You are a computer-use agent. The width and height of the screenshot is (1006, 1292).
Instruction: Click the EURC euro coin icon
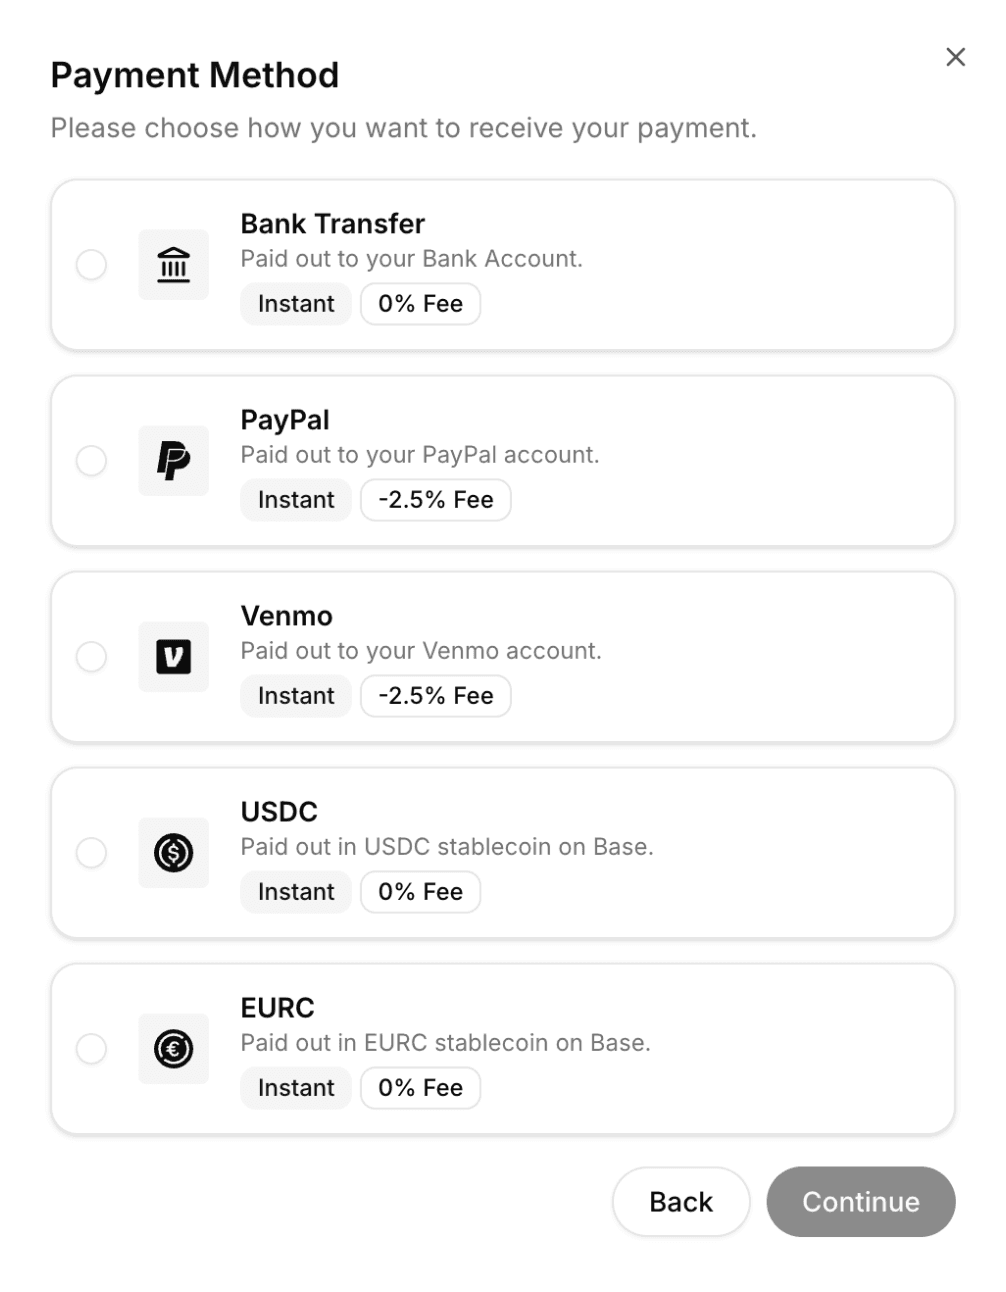click(173, 1049)
